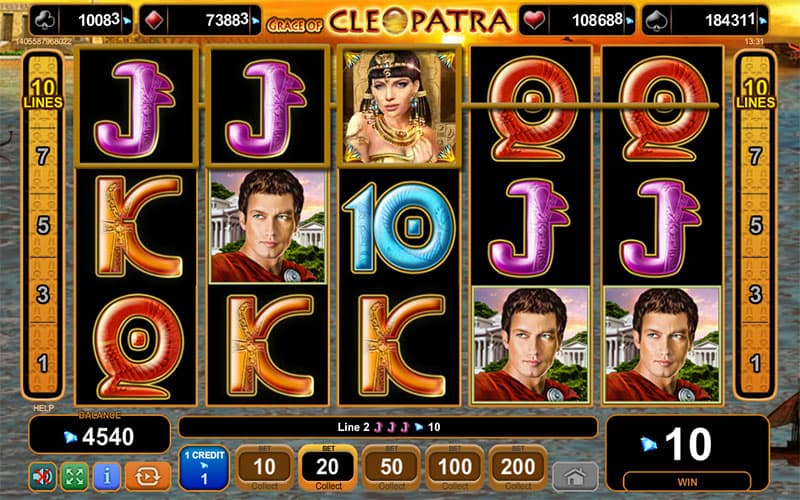Open the diamonds jackpot counter
The height and width of the screenshot is (500, 800).
click(200, 20)
